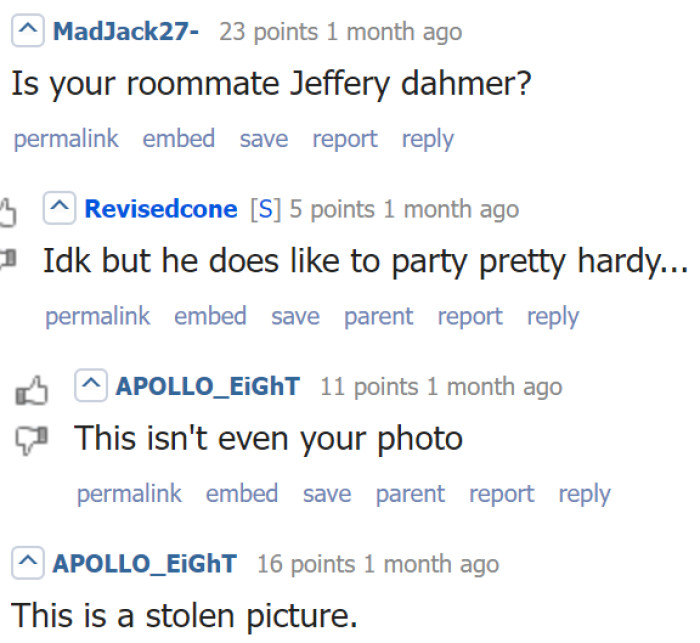Embed MadJack27-'s comment

click(x=178, y=139)
